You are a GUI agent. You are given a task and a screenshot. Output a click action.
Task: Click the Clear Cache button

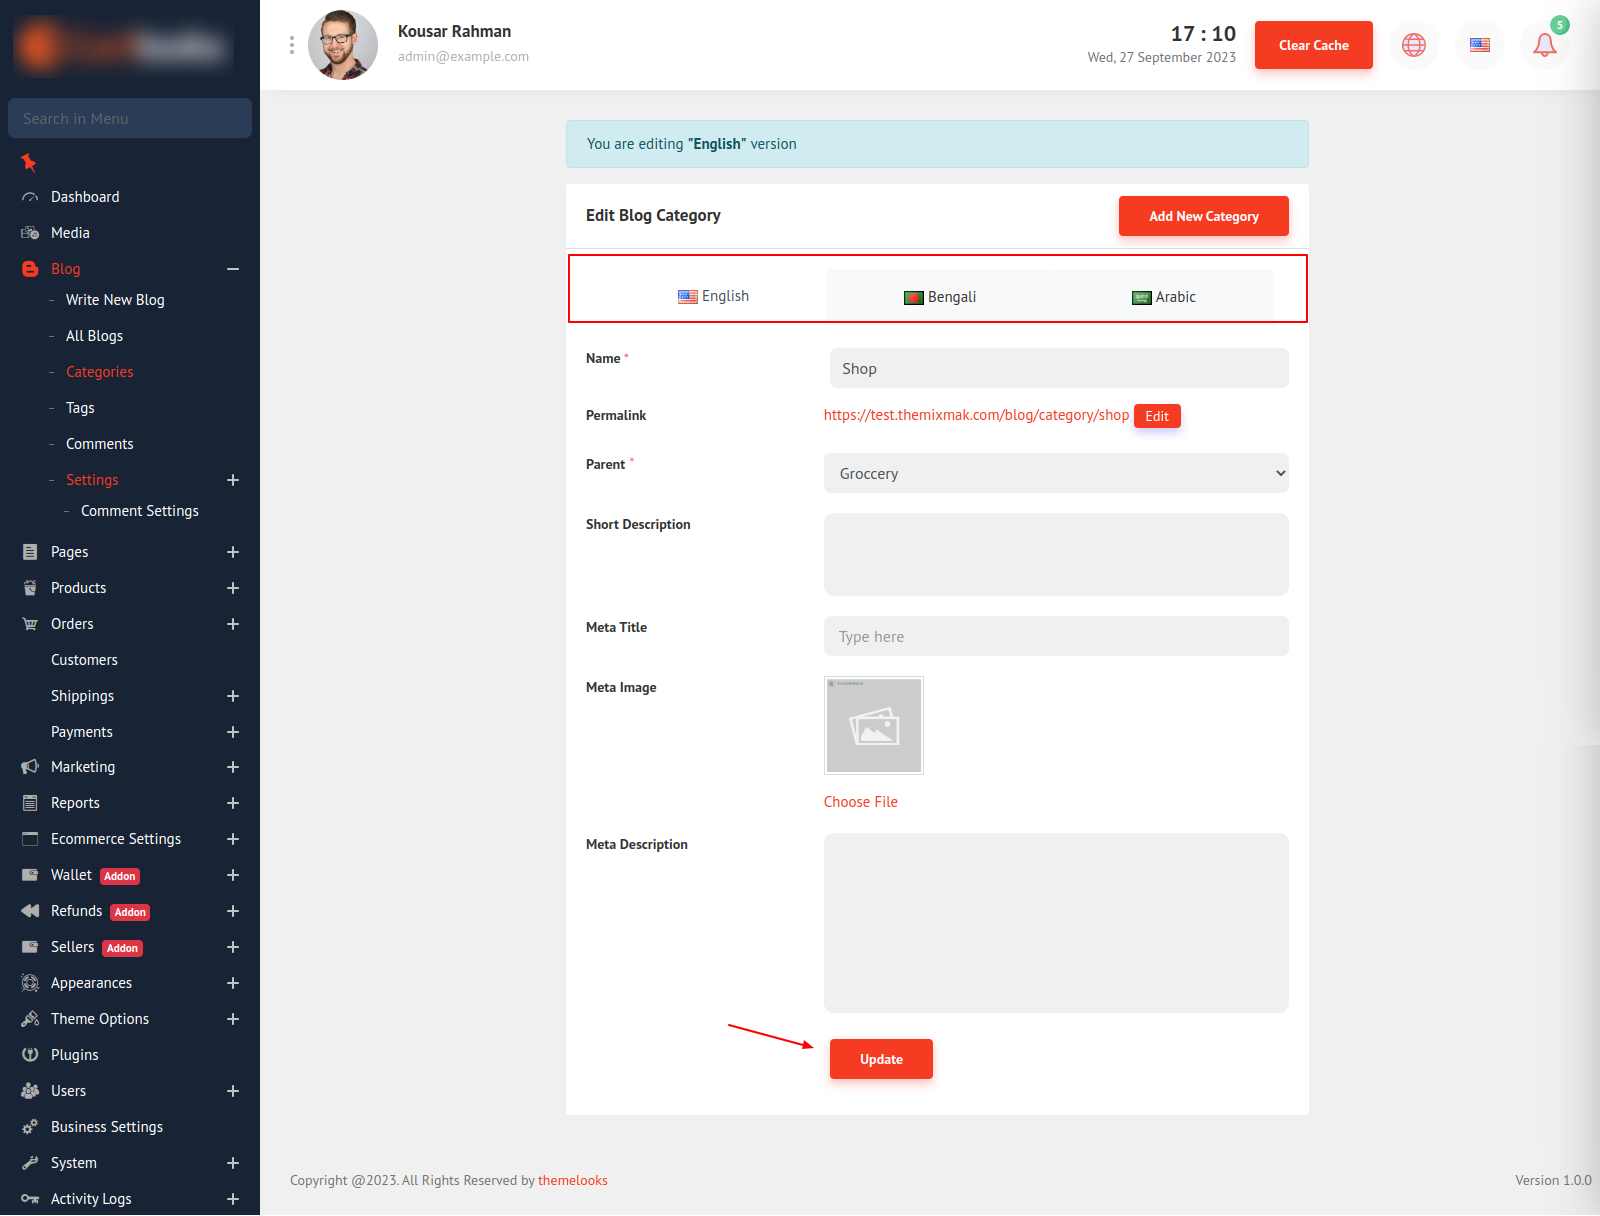1313,45
